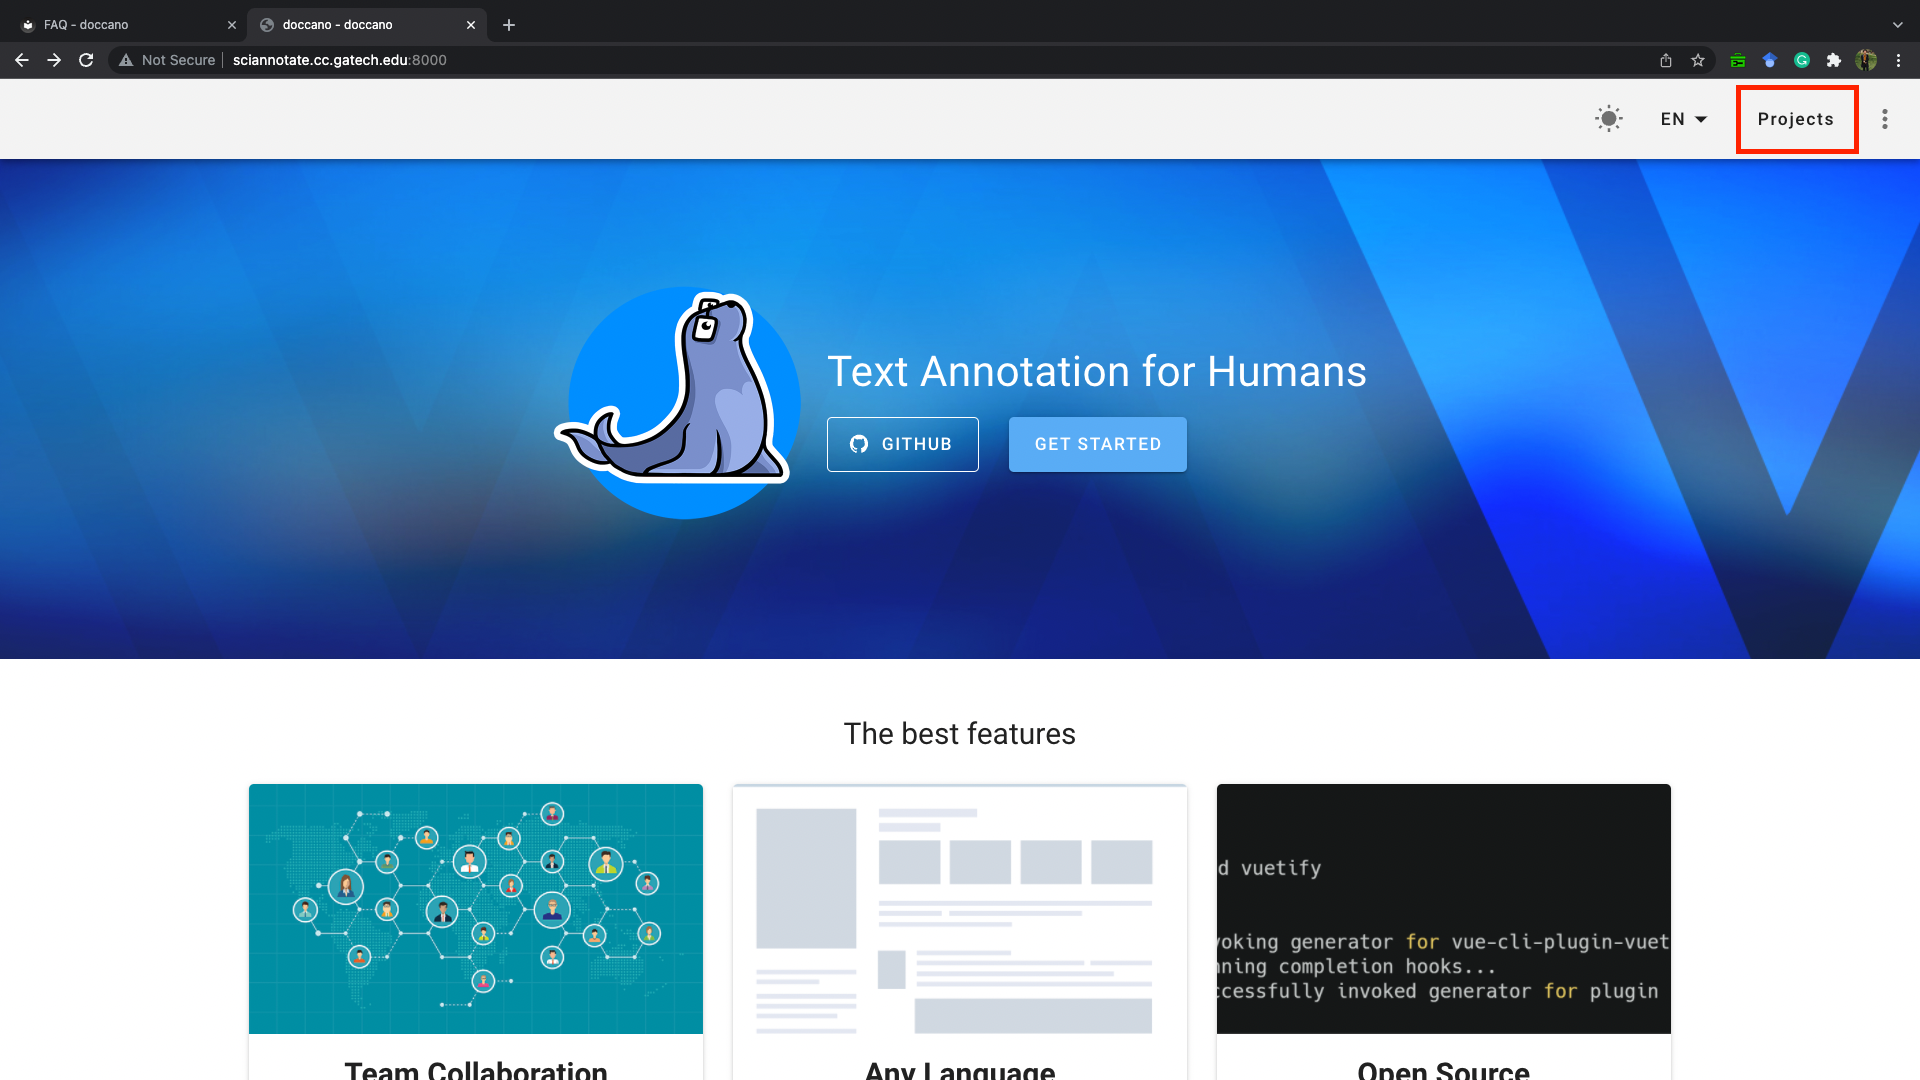Viewport: 1920px width, 1080px height.
Task: Click the Any Language card title
Action: pos(960,1069)
